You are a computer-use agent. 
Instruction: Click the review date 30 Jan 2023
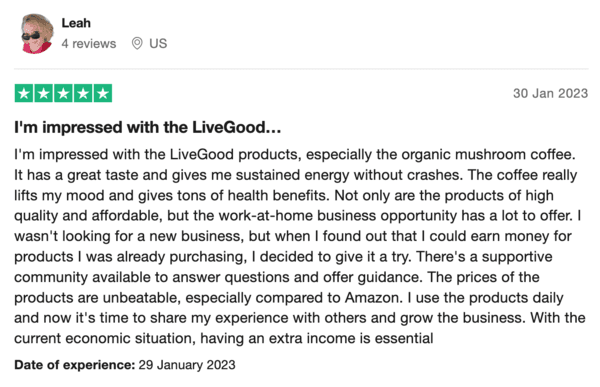(550, 93)
